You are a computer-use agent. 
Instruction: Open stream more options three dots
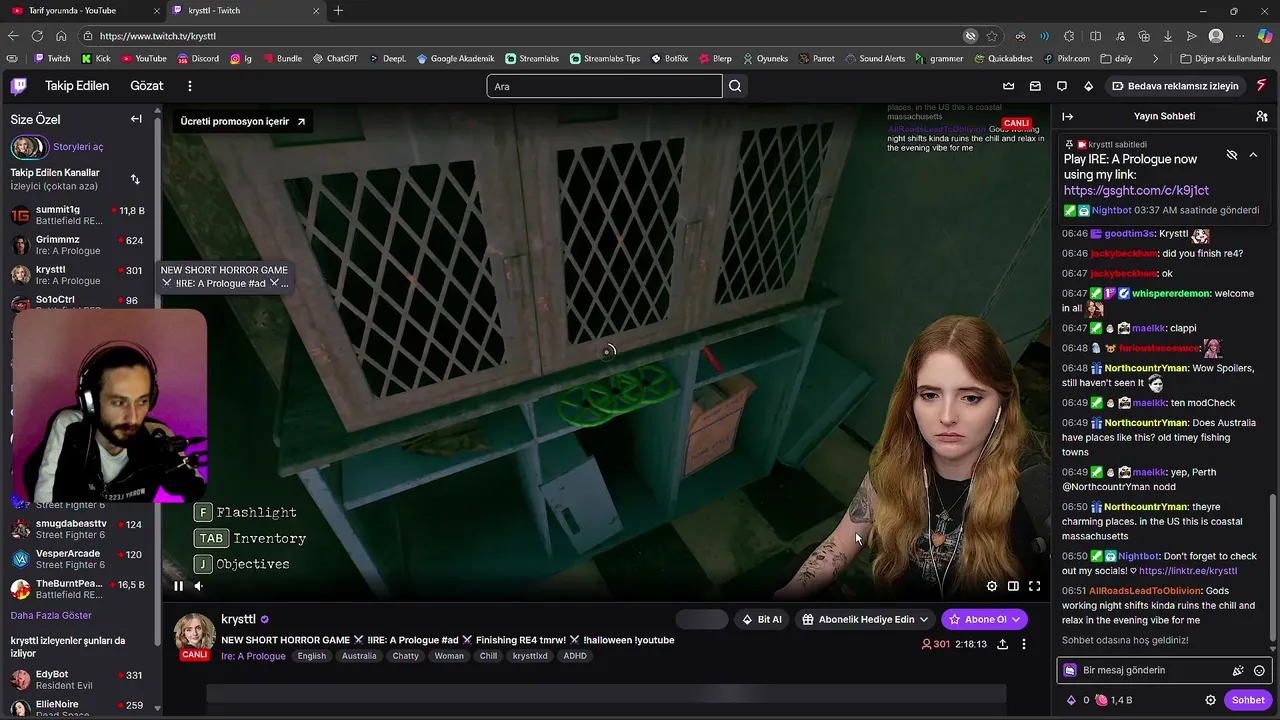pos(1024,644)
